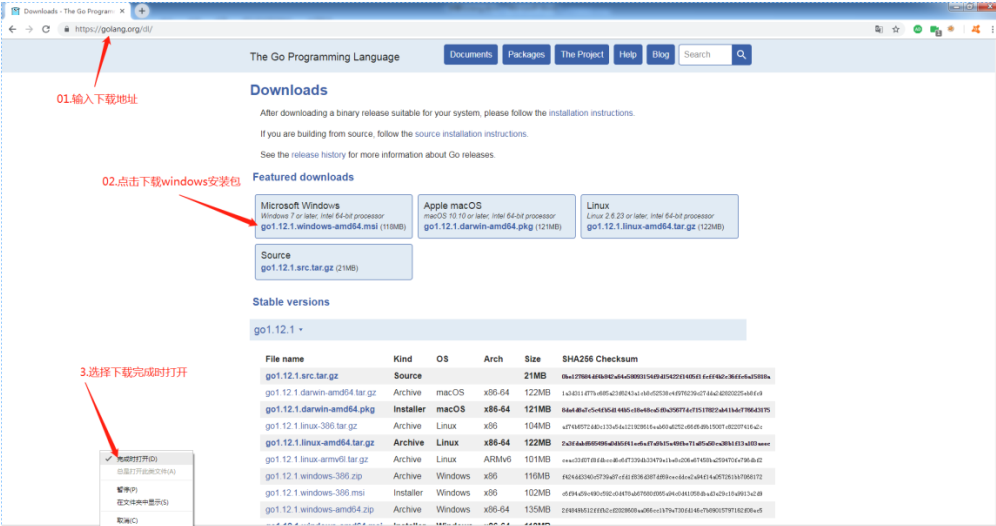Click the Search input field
The height and width of the screenshot is (526, 996).
pos(705,55)
